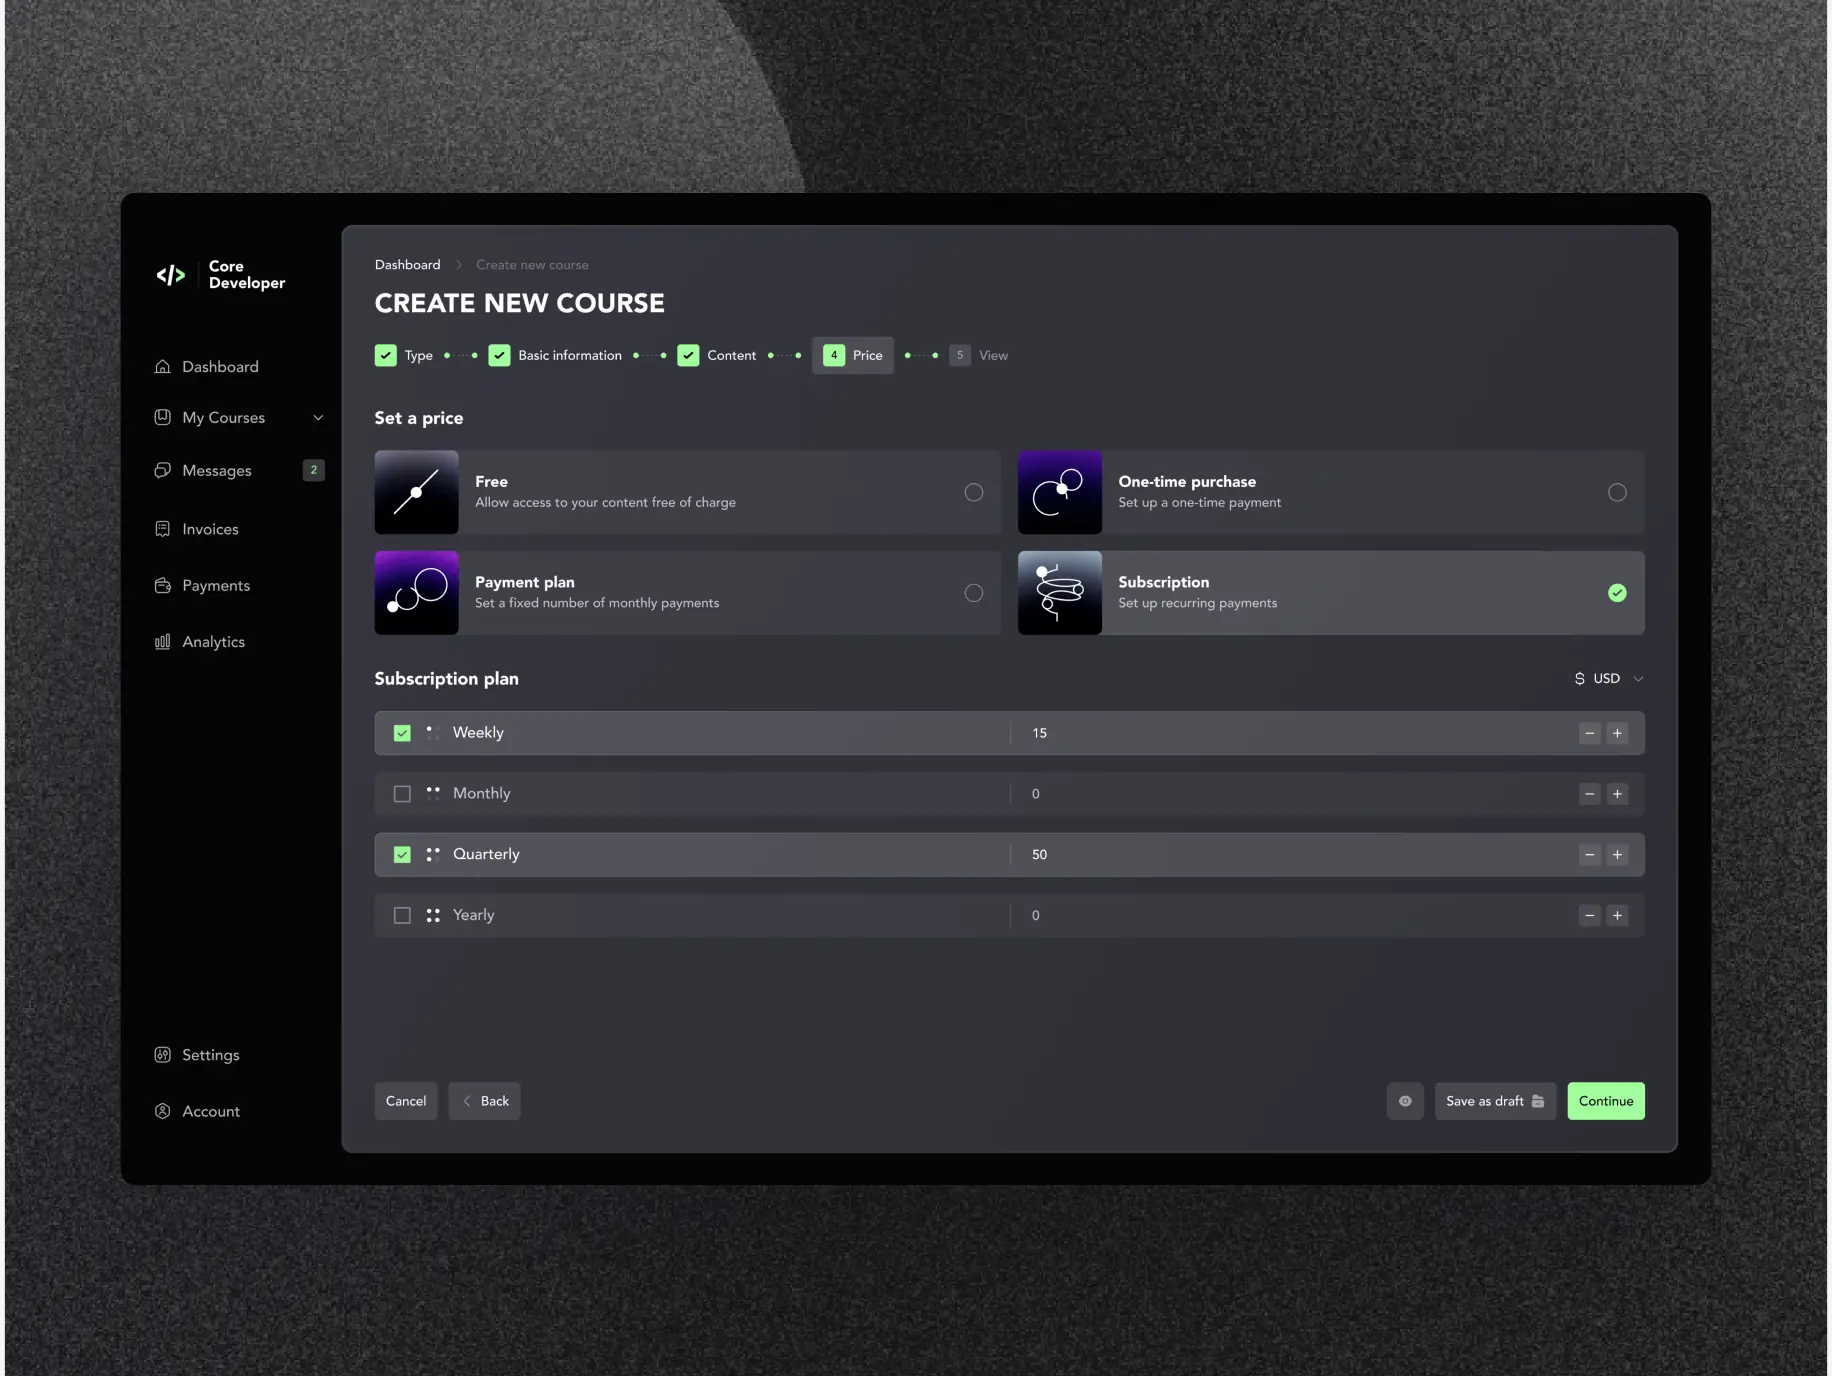This screenshot has width=1832, height=1376.
Task: Open the Analytics page
Action: coord(212,642)
